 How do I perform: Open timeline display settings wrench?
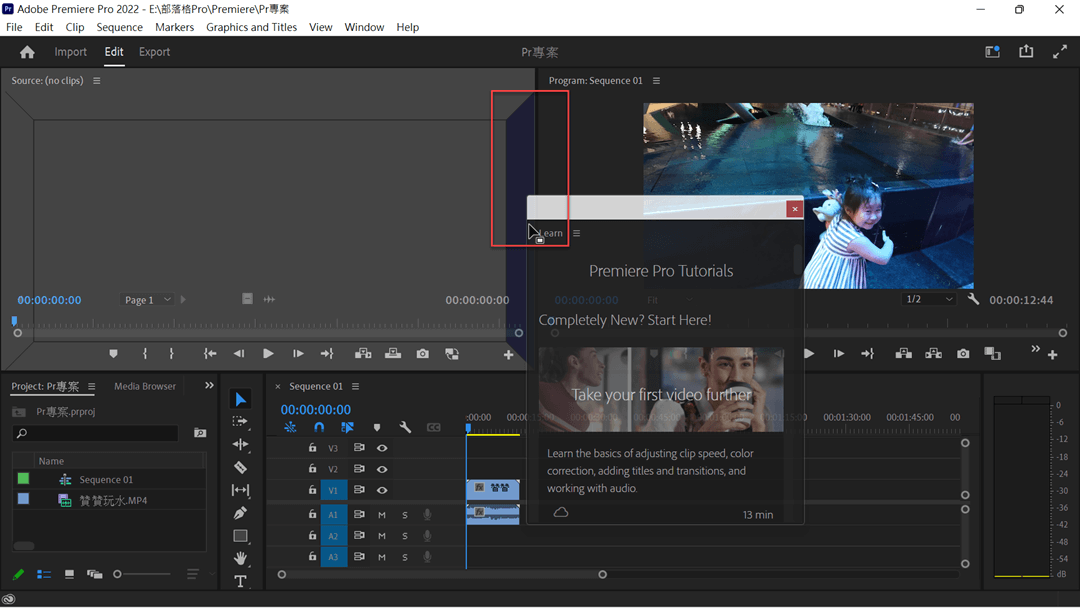tap(405, 428)
